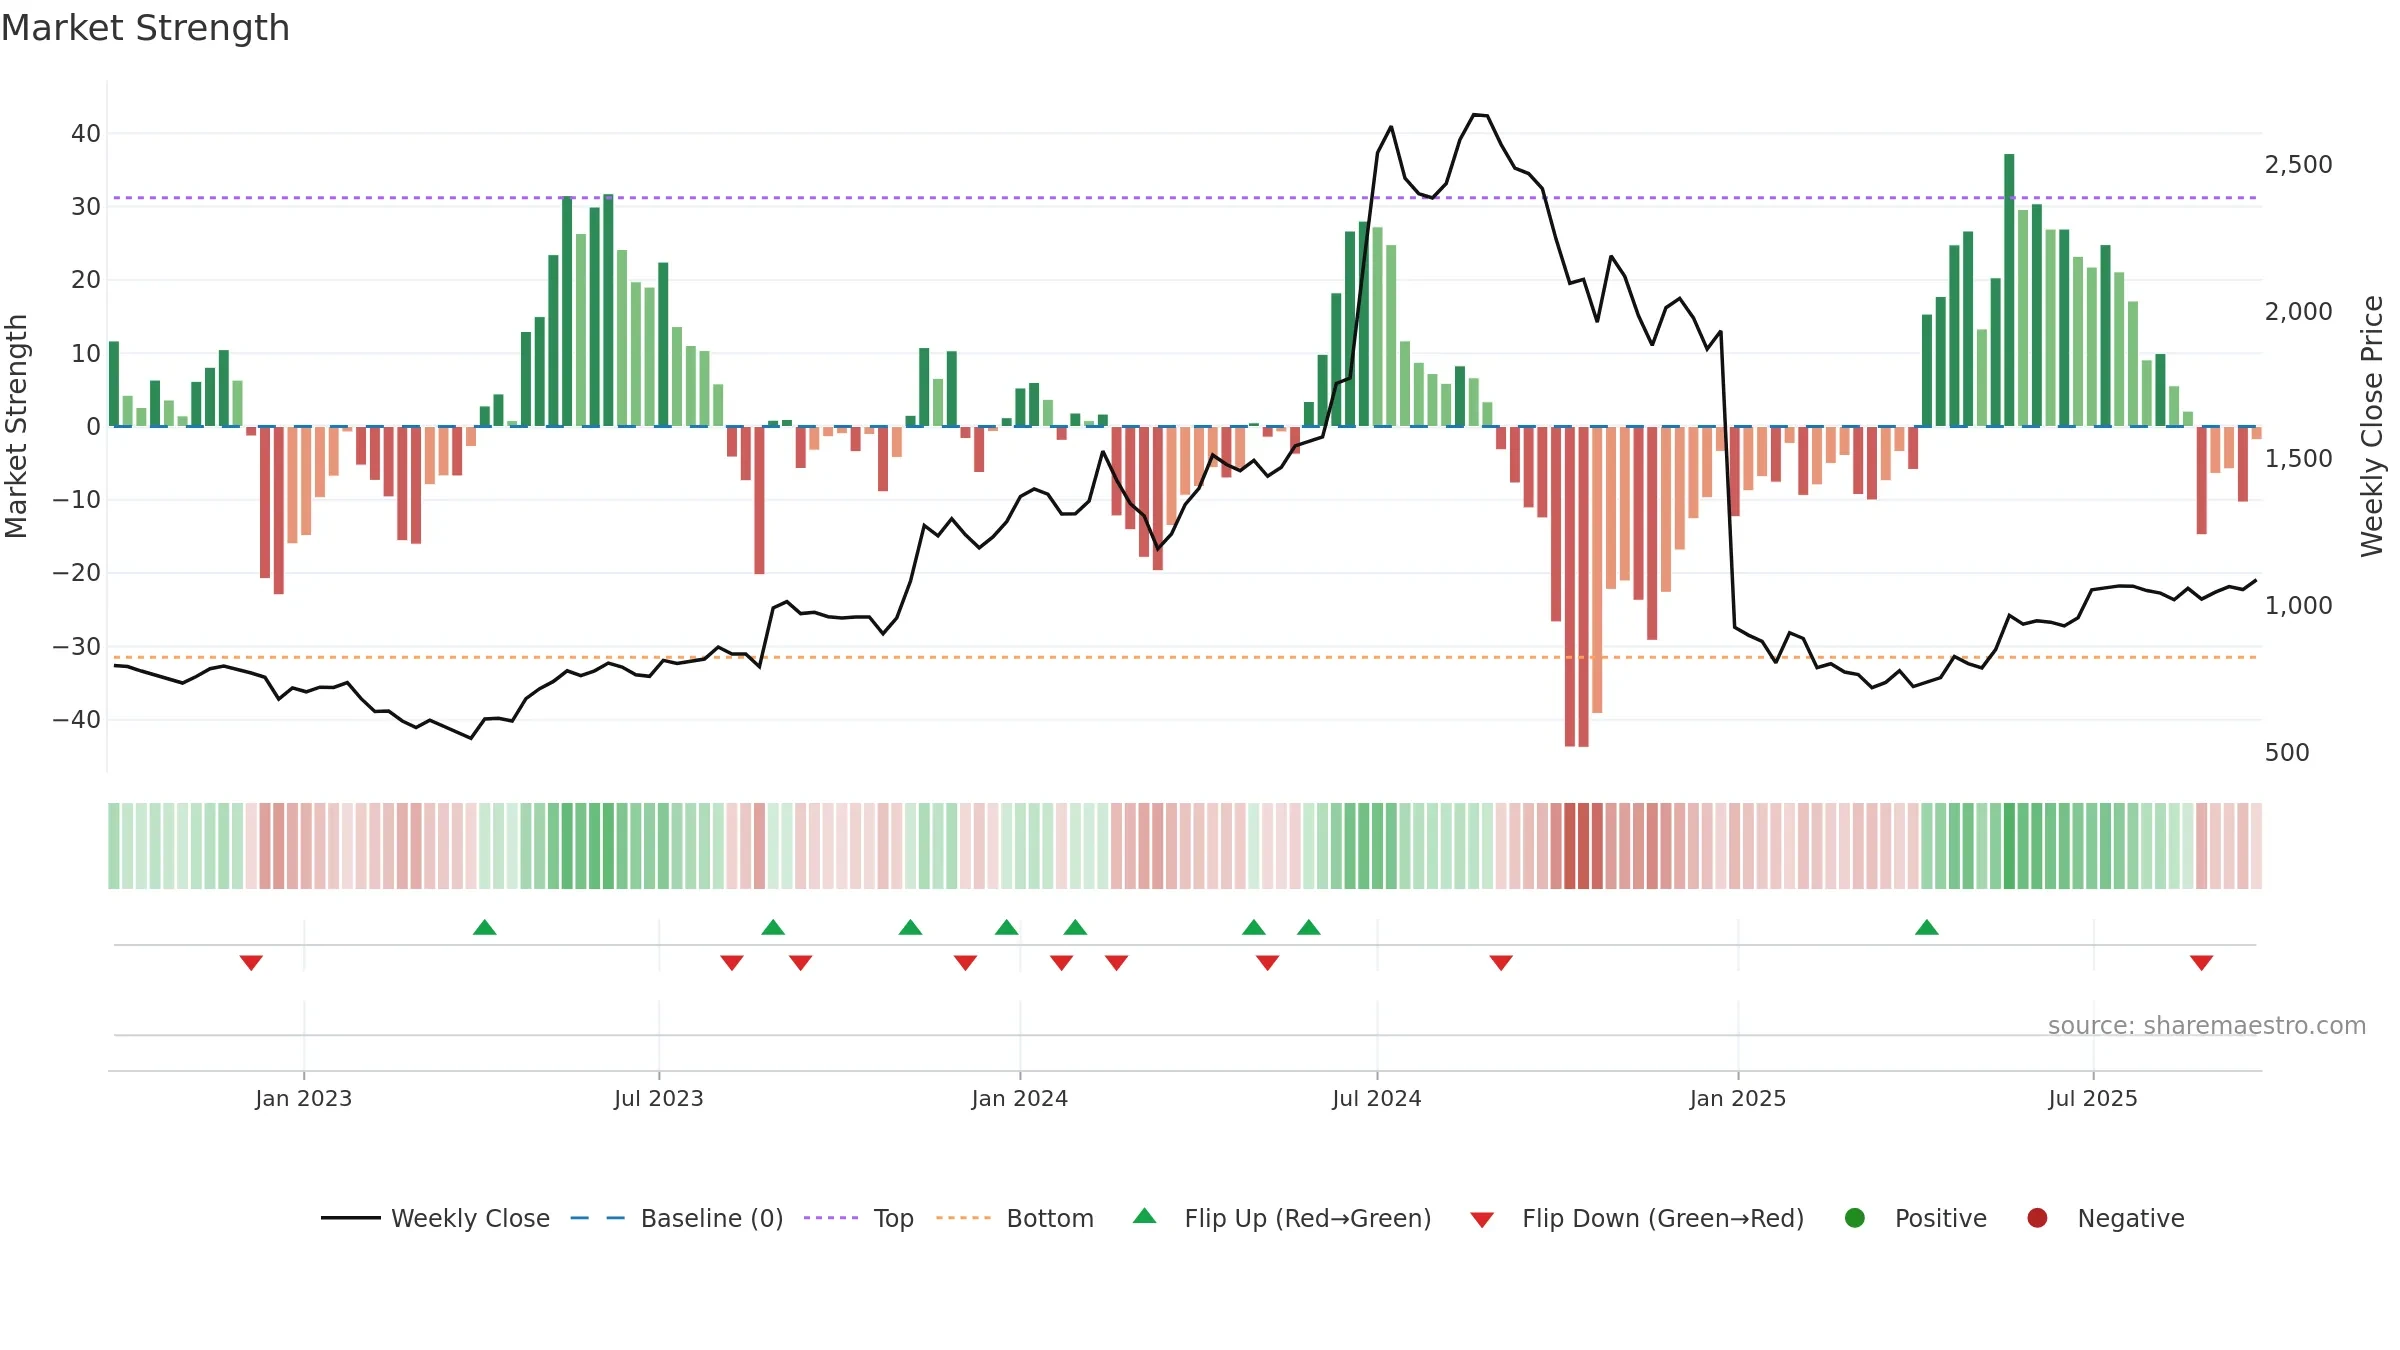The image size is (2400, 1350).
Task: Click the Jul 2025 x-axis label
Action: click(2093, 1098)
